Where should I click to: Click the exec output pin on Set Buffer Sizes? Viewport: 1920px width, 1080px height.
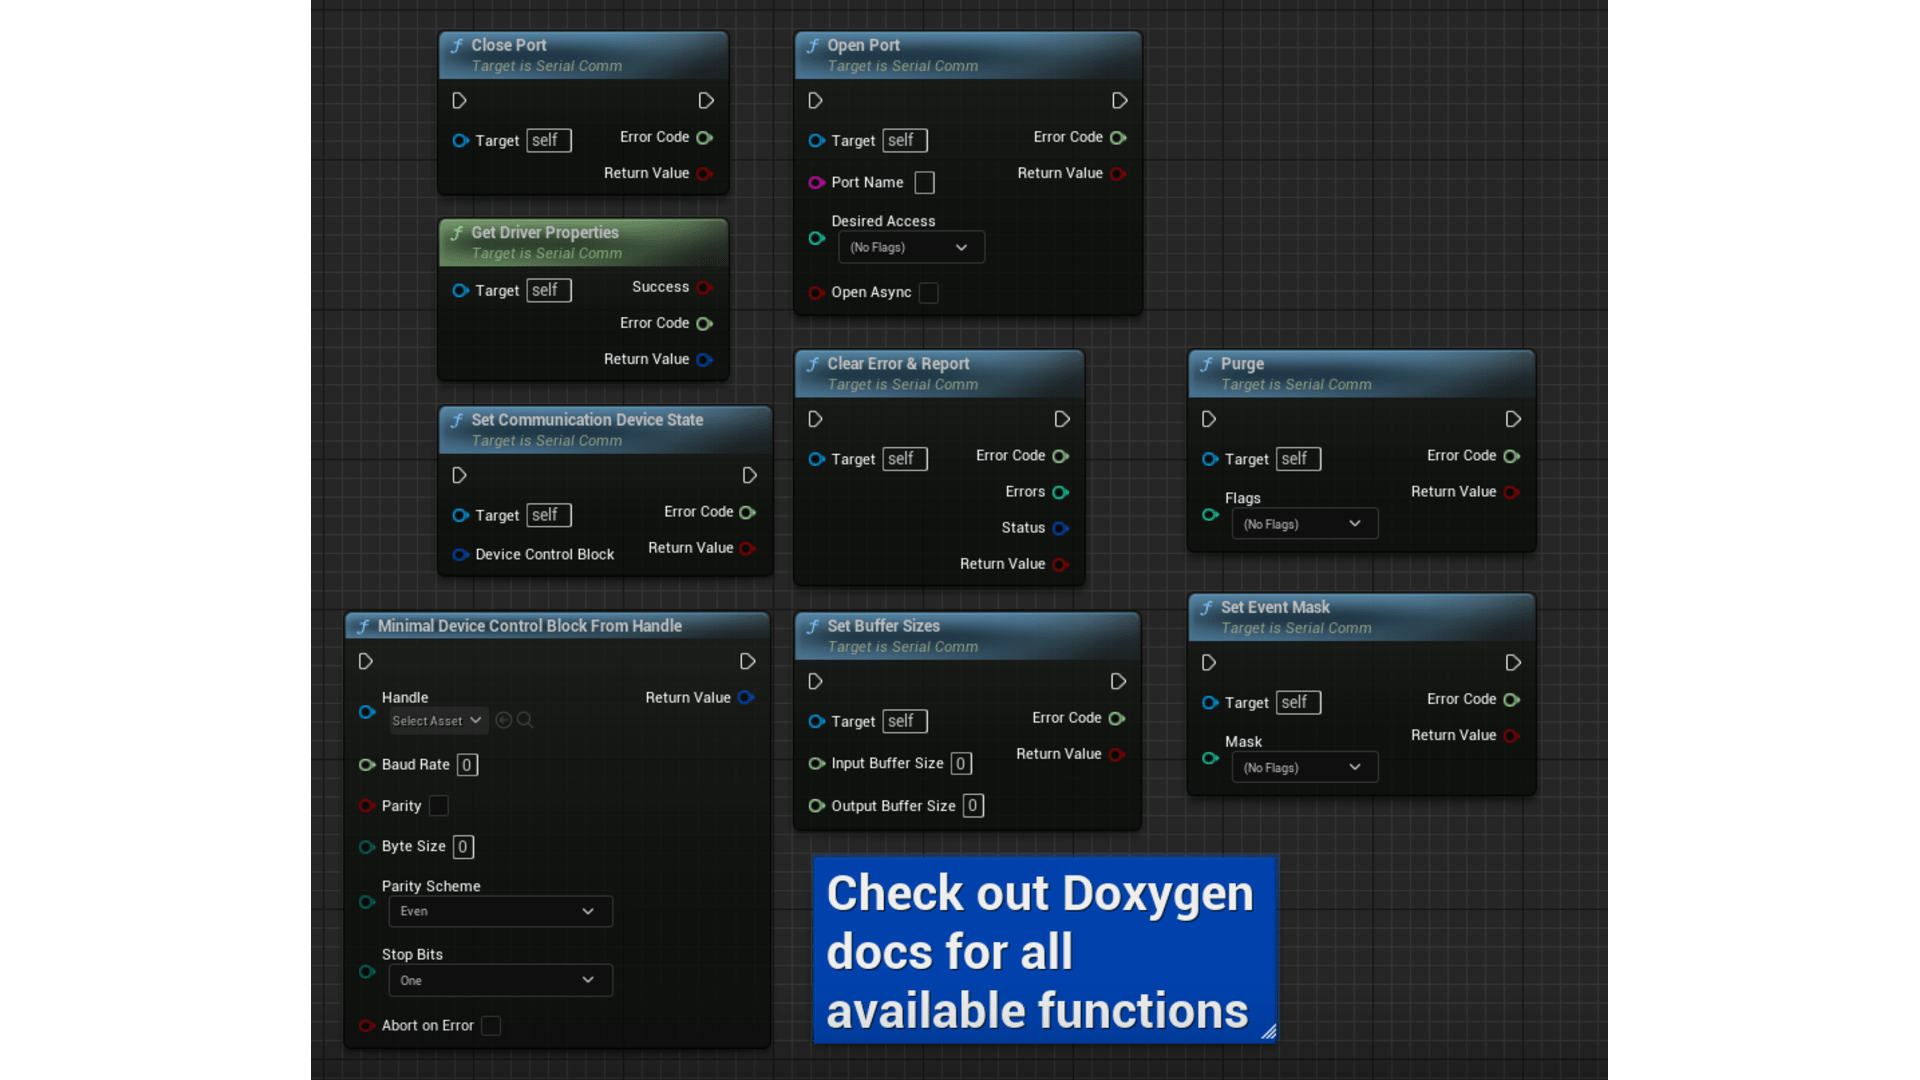[1119, 681]
